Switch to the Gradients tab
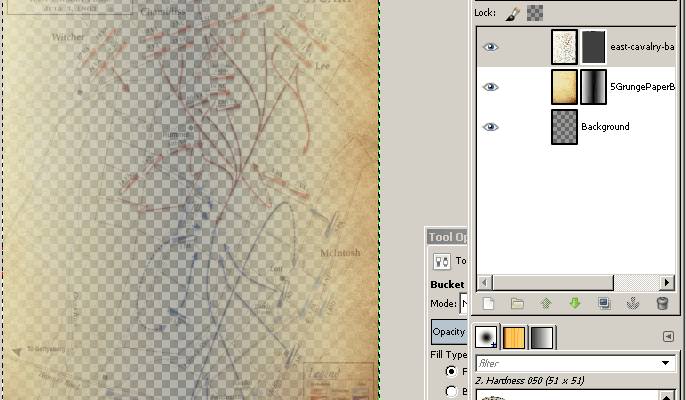The height and width of the screenshot is (400, 686). [541, 337]
